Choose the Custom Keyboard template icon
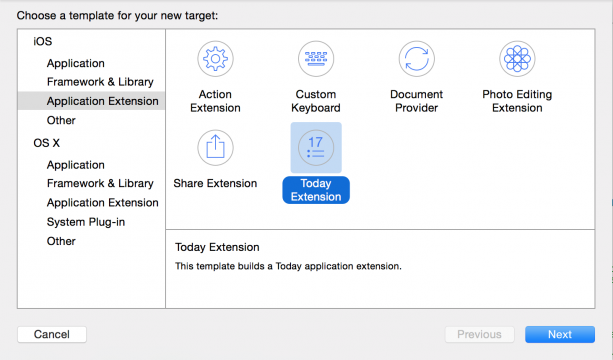 pyautogui.click(x=316, y=59)
